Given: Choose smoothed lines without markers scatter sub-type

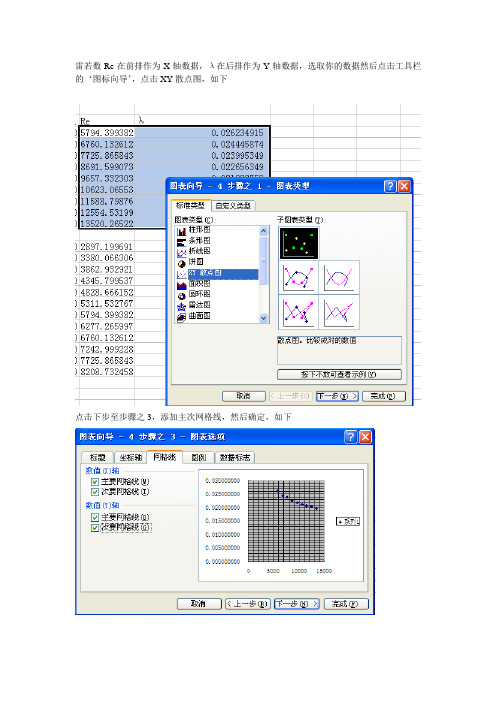Looking at the screenshot, I should 339,278.
